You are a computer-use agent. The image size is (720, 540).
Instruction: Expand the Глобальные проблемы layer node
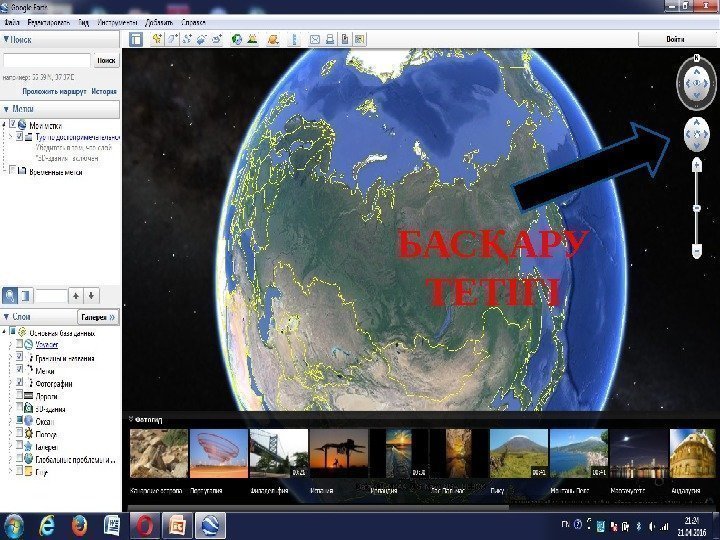pos(11,459)
